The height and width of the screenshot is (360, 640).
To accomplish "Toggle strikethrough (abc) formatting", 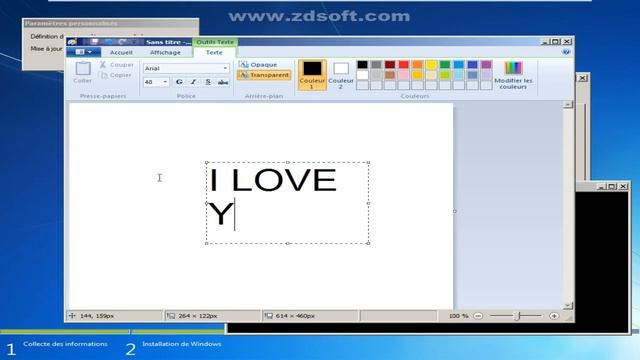I will pyautogui.click(x=223, y=82).
